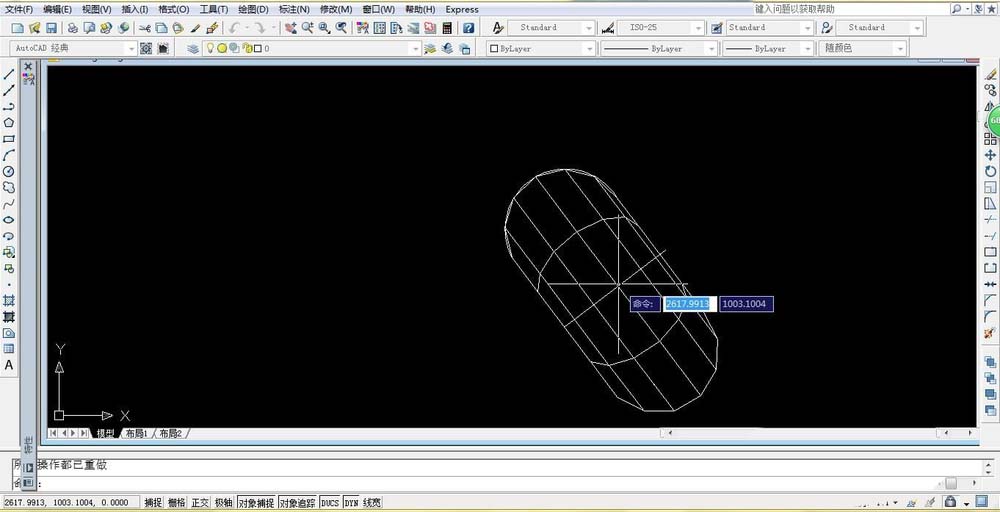Open the QuickCalc calculator icon

tap(447, 28)
